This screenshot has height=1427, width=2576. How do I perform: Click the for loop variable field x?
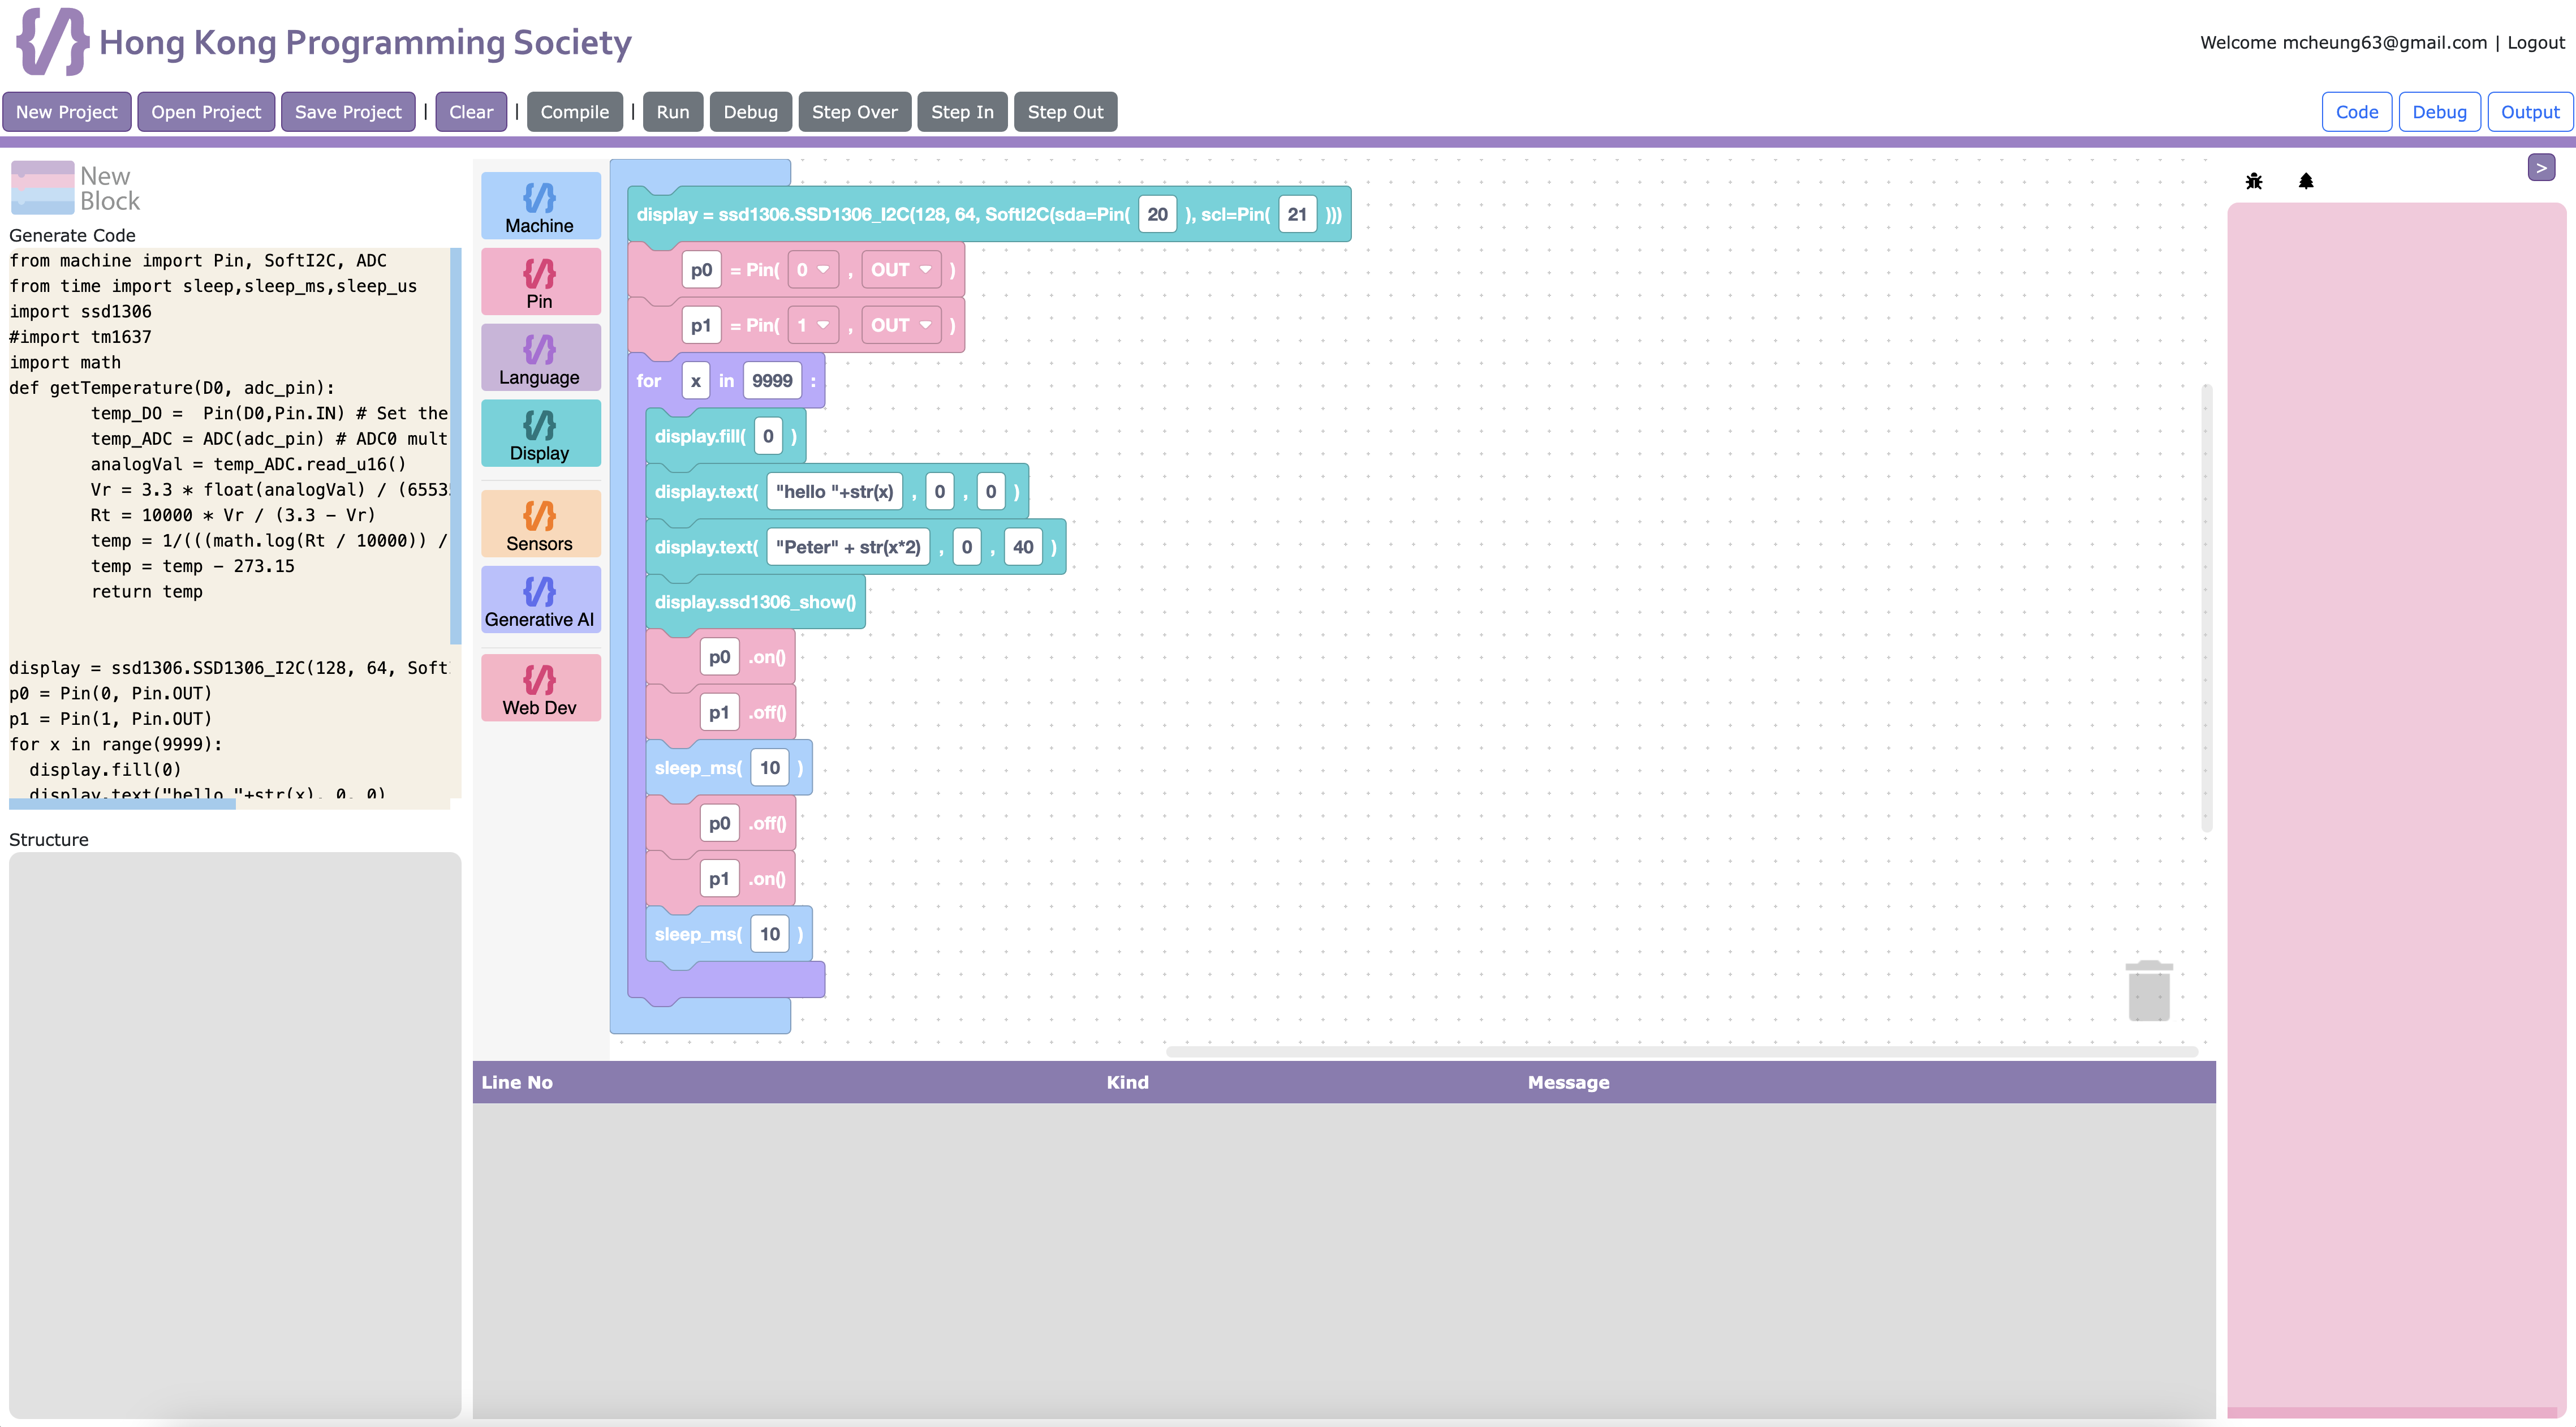(x=696, y=381)
